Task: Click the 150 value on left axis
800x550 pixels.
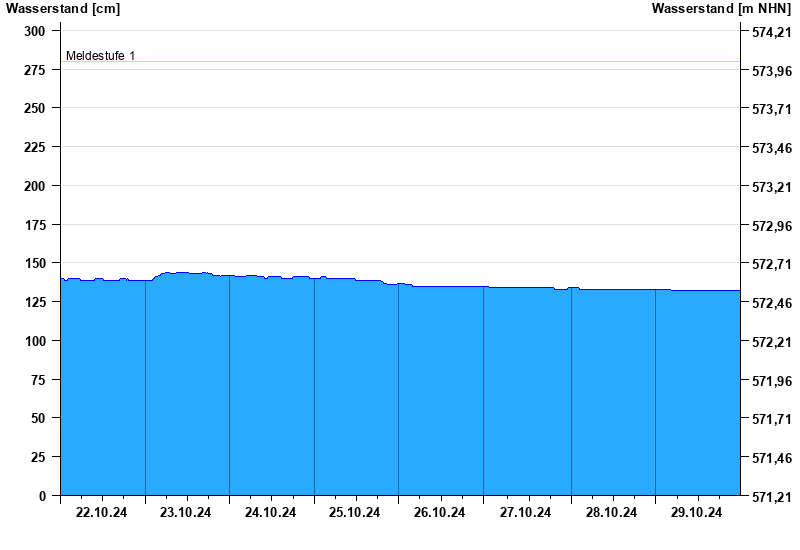Action: [x=35, y=263]
